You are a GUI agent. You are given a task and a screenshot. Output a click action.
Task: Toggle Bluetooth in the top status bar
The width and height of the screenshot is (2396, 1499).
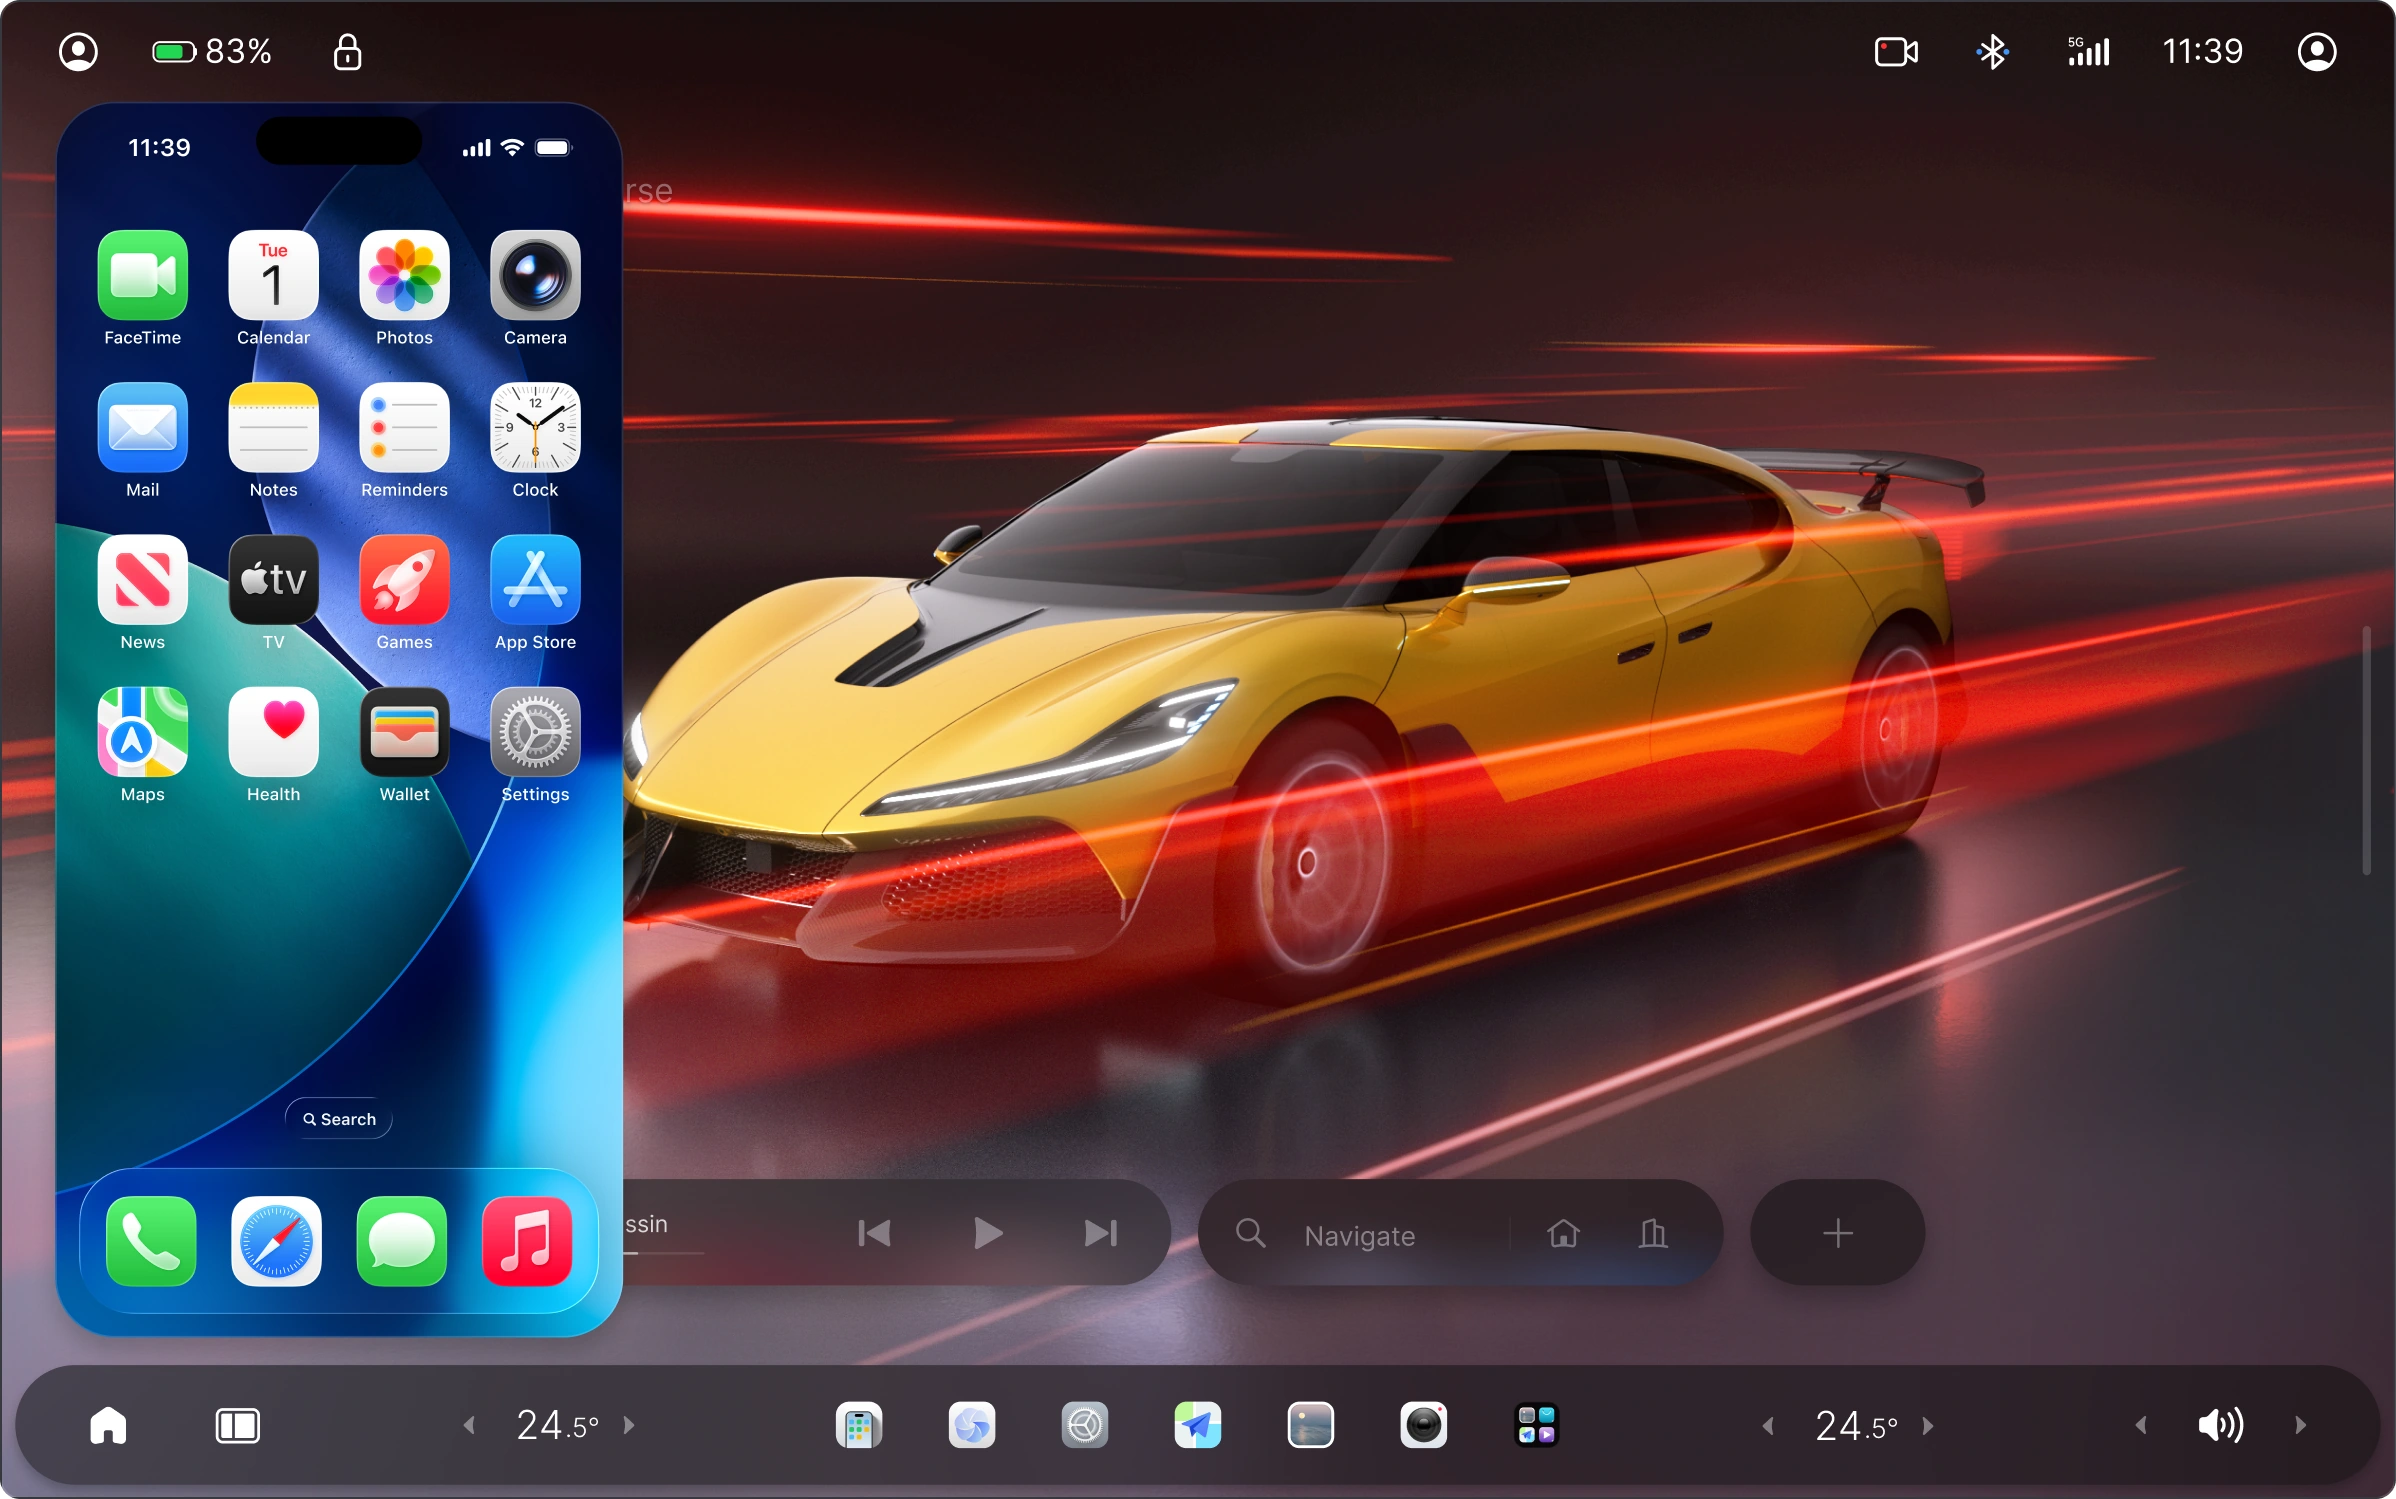point(1992,51)
